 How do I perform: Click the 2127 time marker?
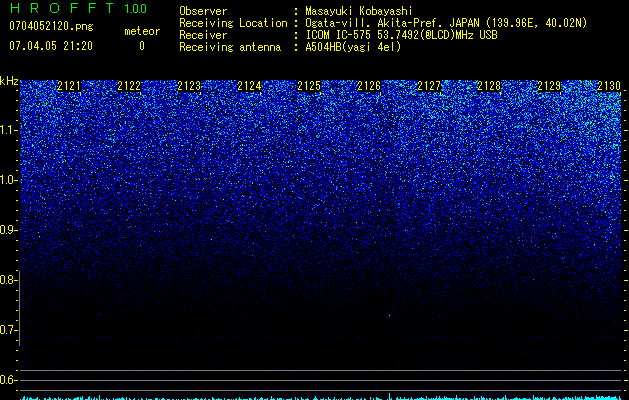tap(429, 86)
